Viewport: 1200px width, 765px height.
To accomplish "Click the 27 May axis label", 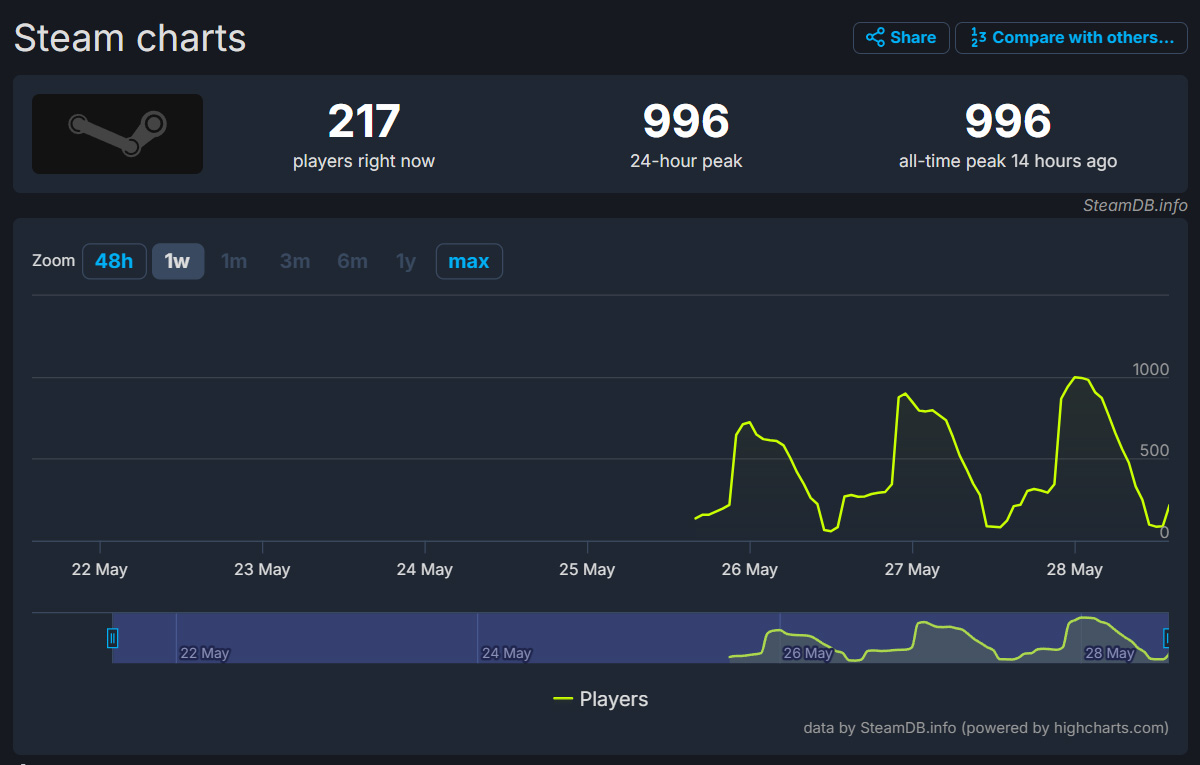I will point(911,569).
